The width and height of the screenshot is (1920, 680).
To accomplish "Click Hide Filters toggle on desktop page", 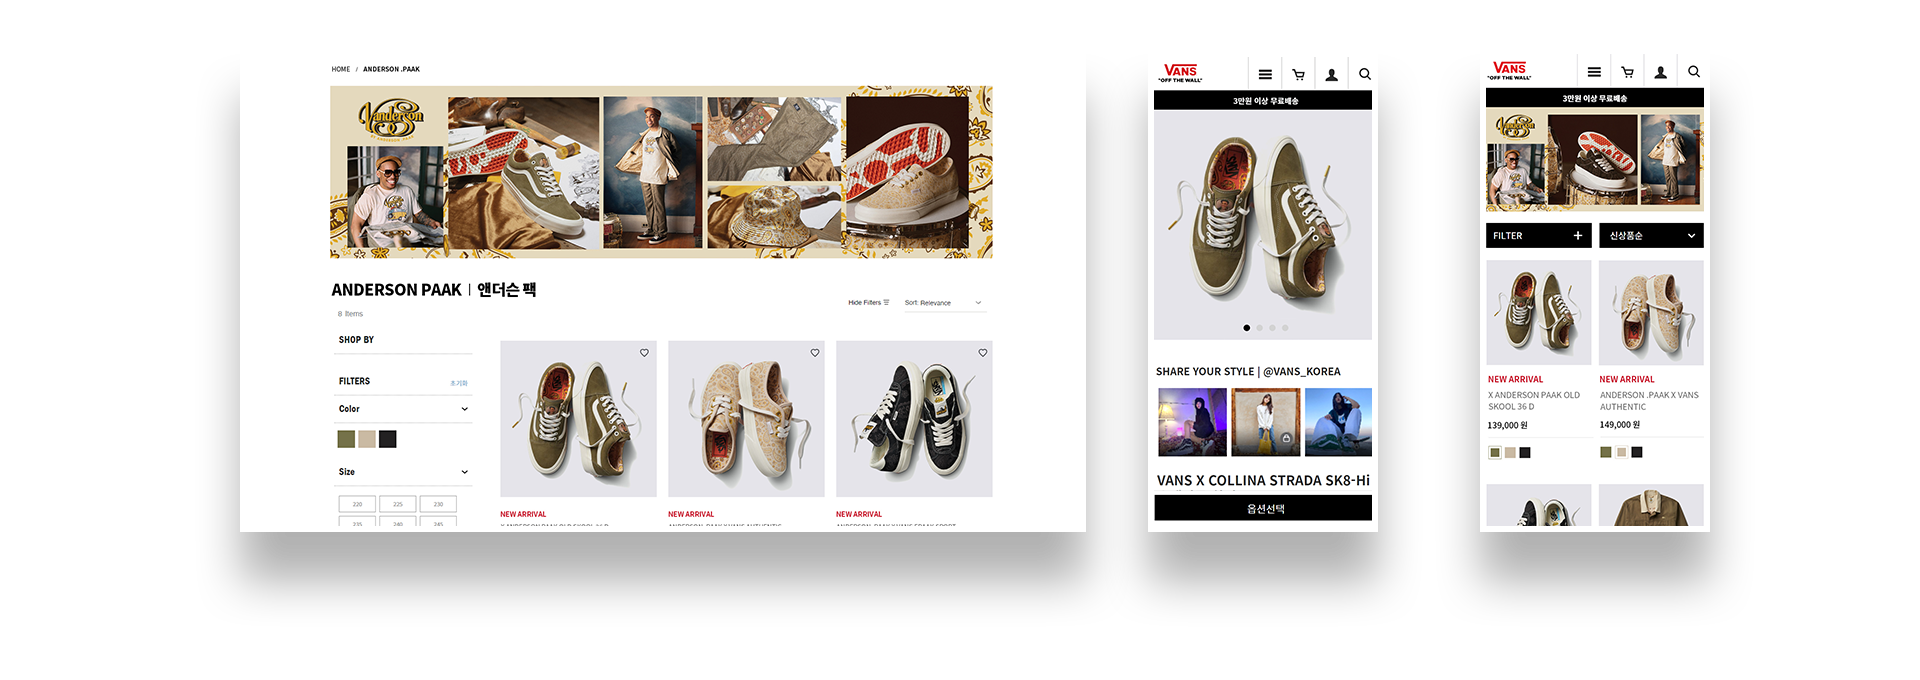I will pos(869,302).
